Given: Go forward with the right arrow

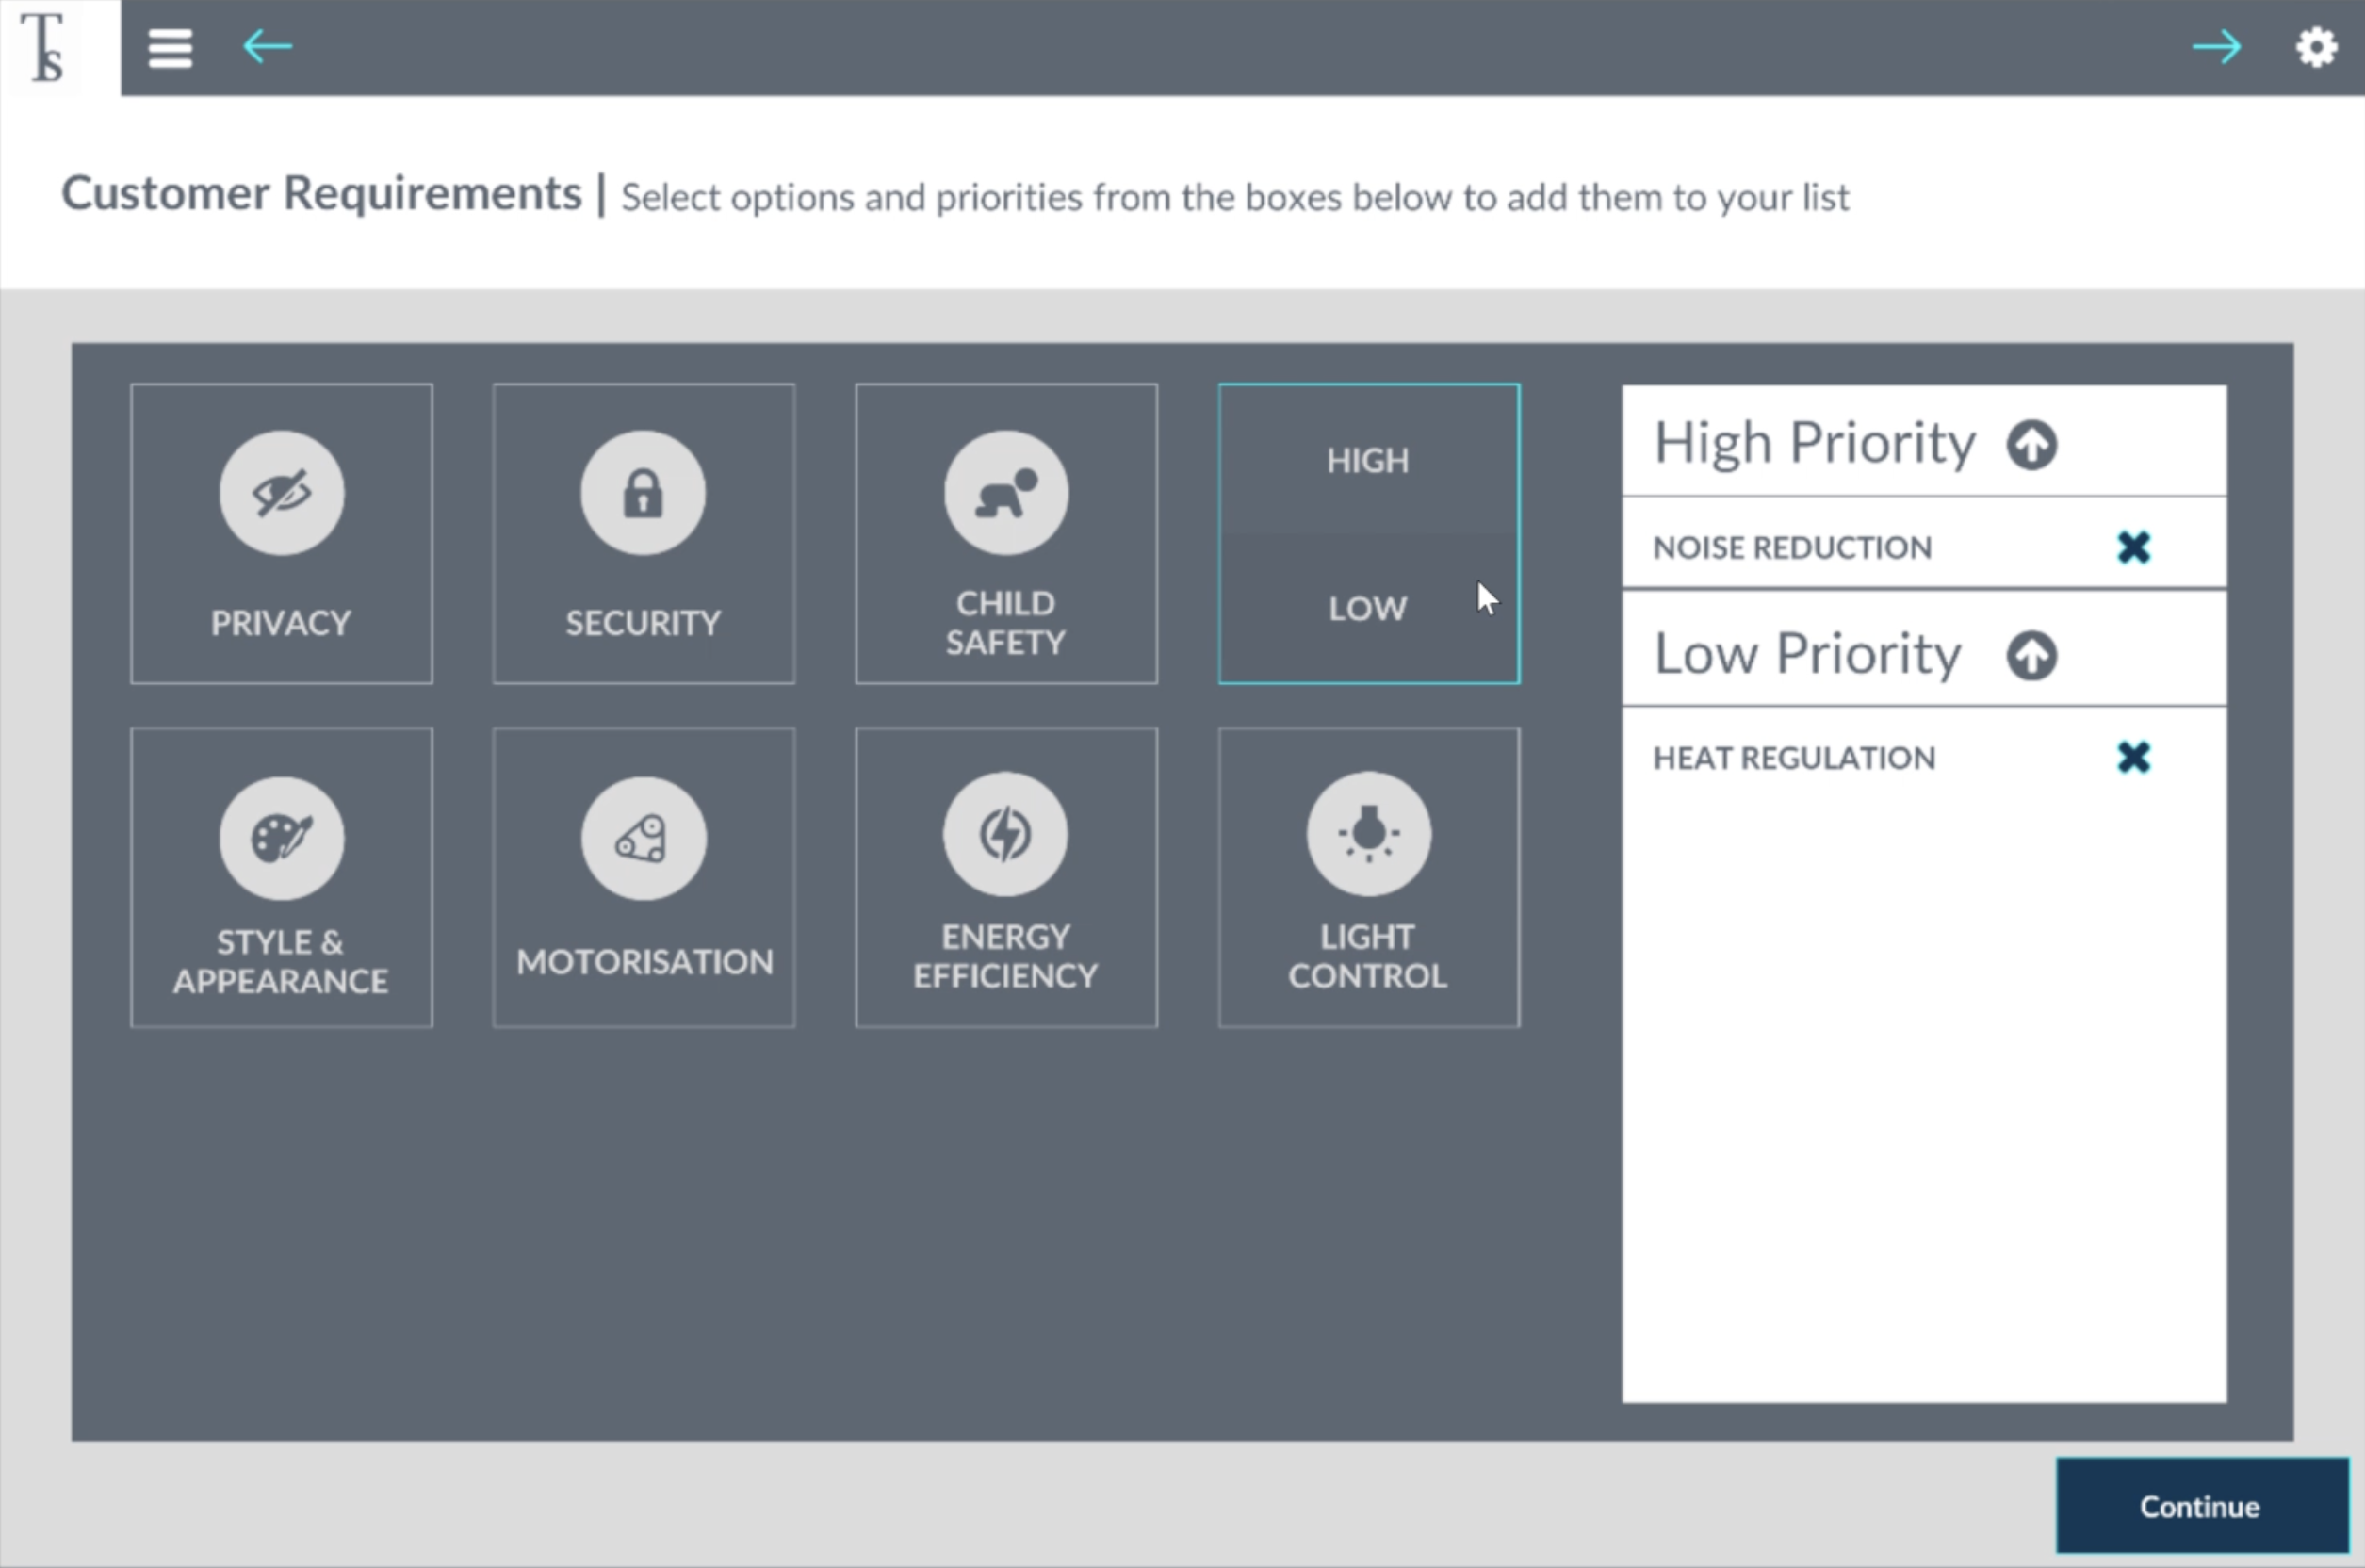Looking at the screenshot, I should 2216,47.
